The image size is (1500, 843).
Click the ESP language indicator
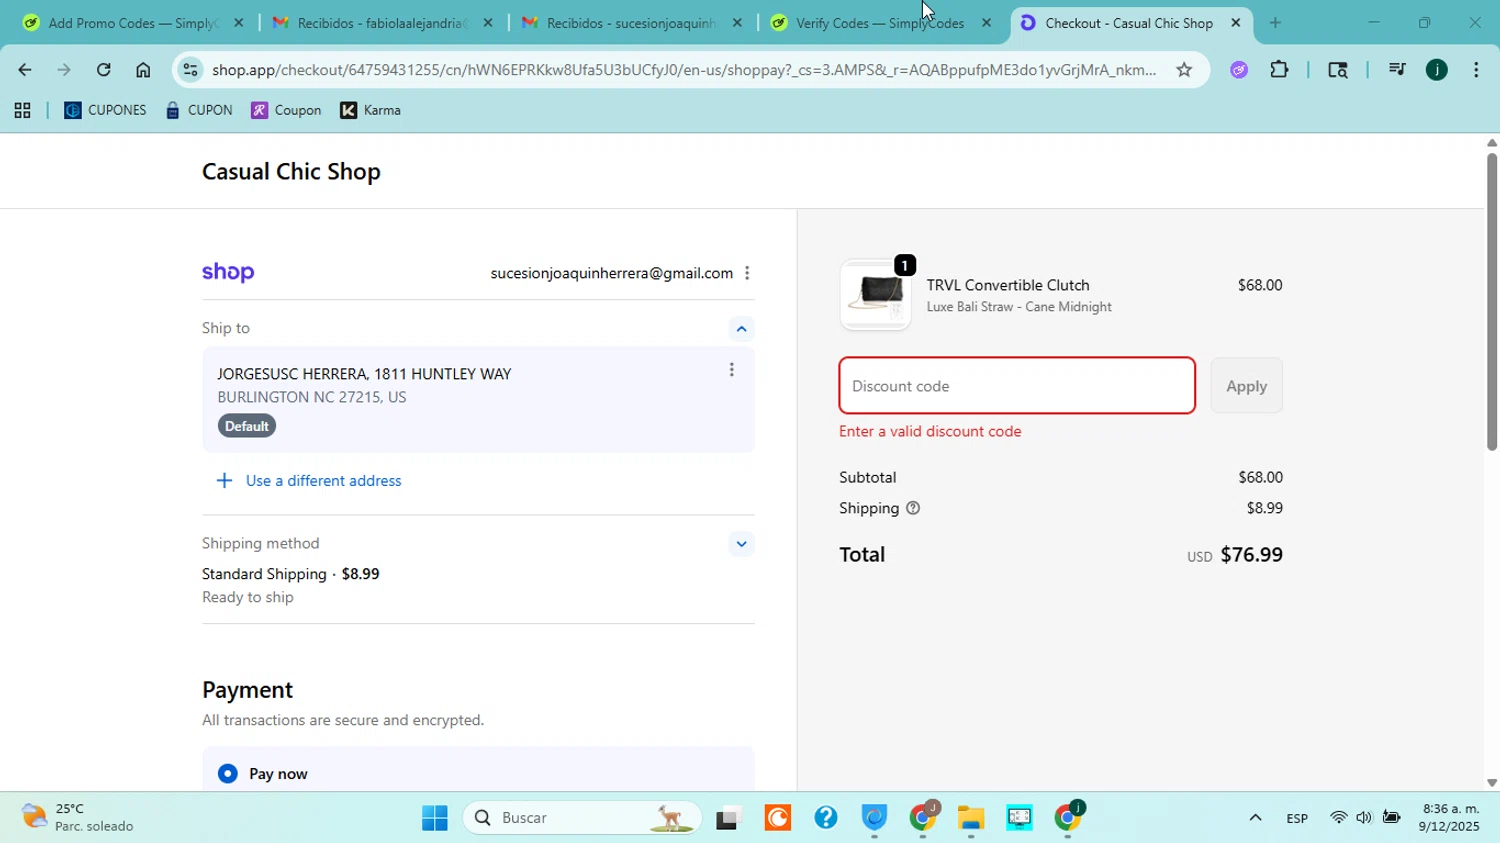(1297, 818)
